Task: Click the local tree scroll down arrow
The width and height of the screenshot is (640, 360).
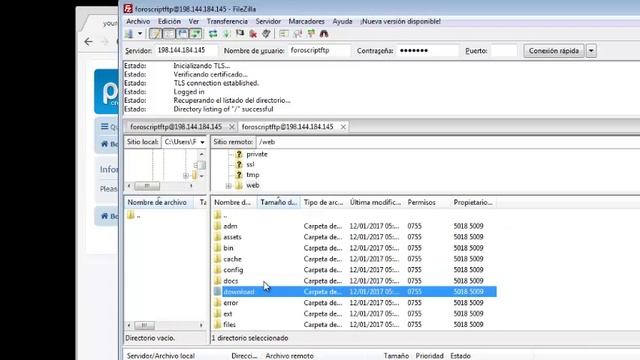Action: pyautogui.click(x=201, y=176)
